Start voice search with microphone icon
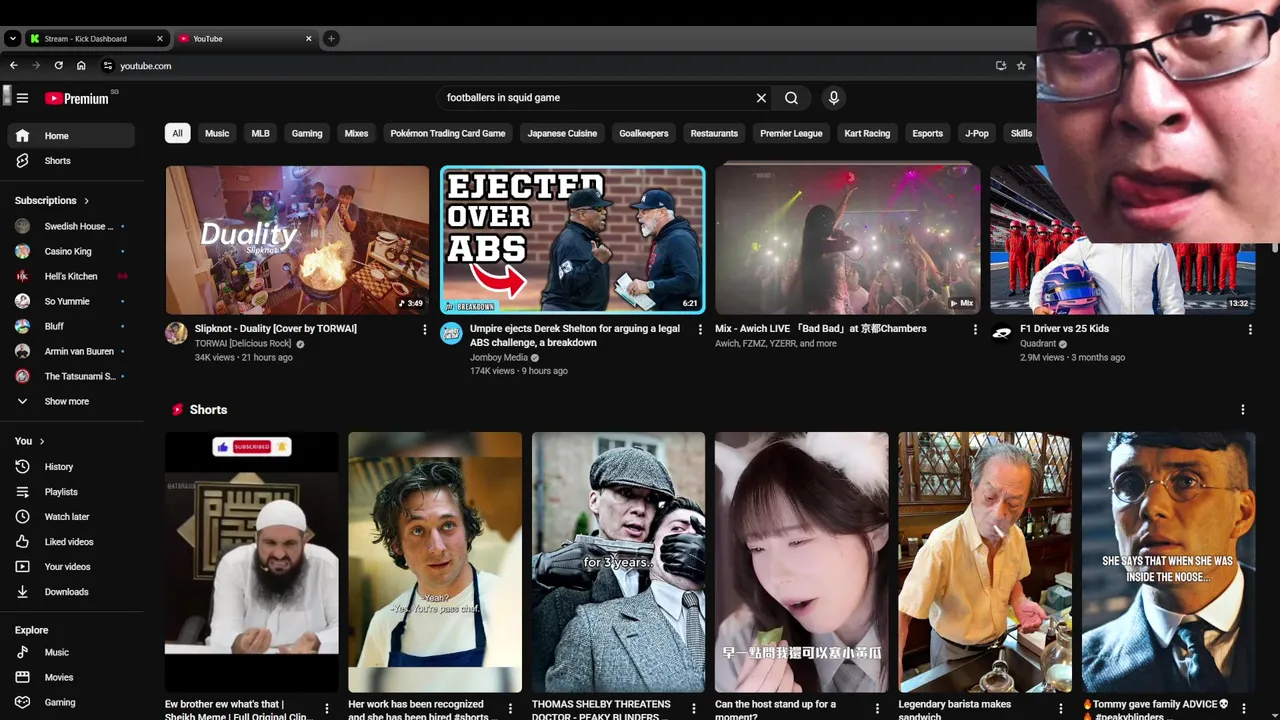Viewport: 1280px width, 720px height. (833, 98)
